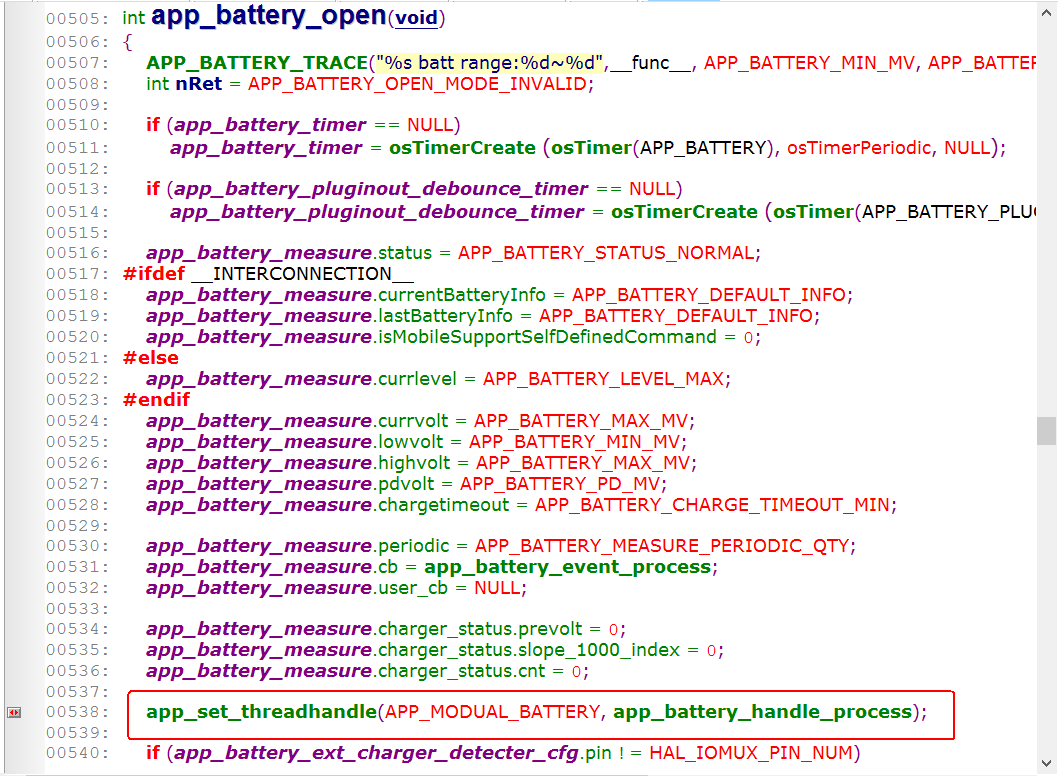The image size is (1058, 776).
Task: Click the void parameter keyword
Action: 416,18
